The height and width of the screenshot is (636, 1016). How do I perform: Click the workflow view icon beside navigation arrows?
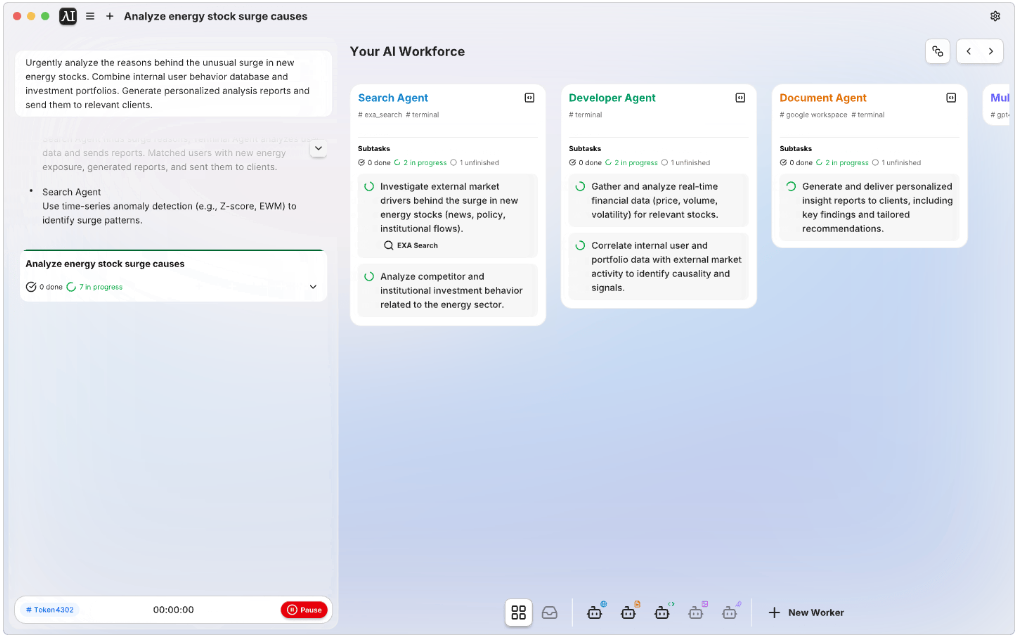tap(938, 51)
